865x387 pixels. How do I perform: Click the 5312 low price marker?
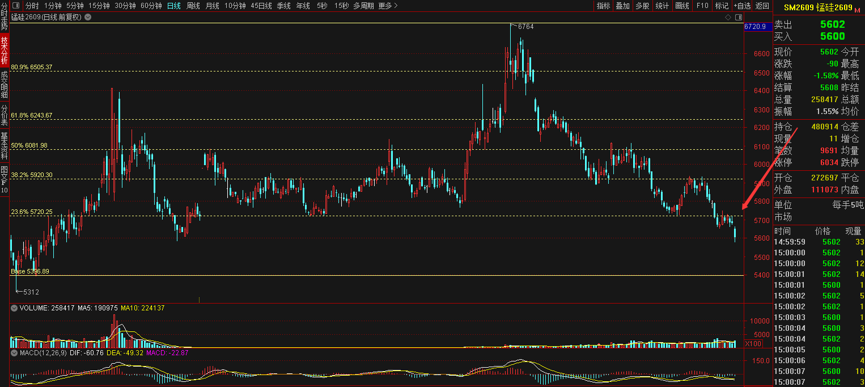[x=31, y=292]
